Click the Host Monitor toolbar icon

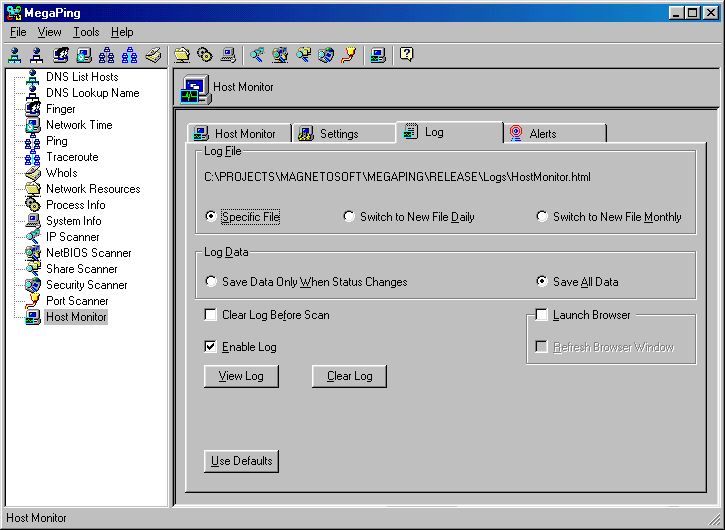(x=378, y=55)
